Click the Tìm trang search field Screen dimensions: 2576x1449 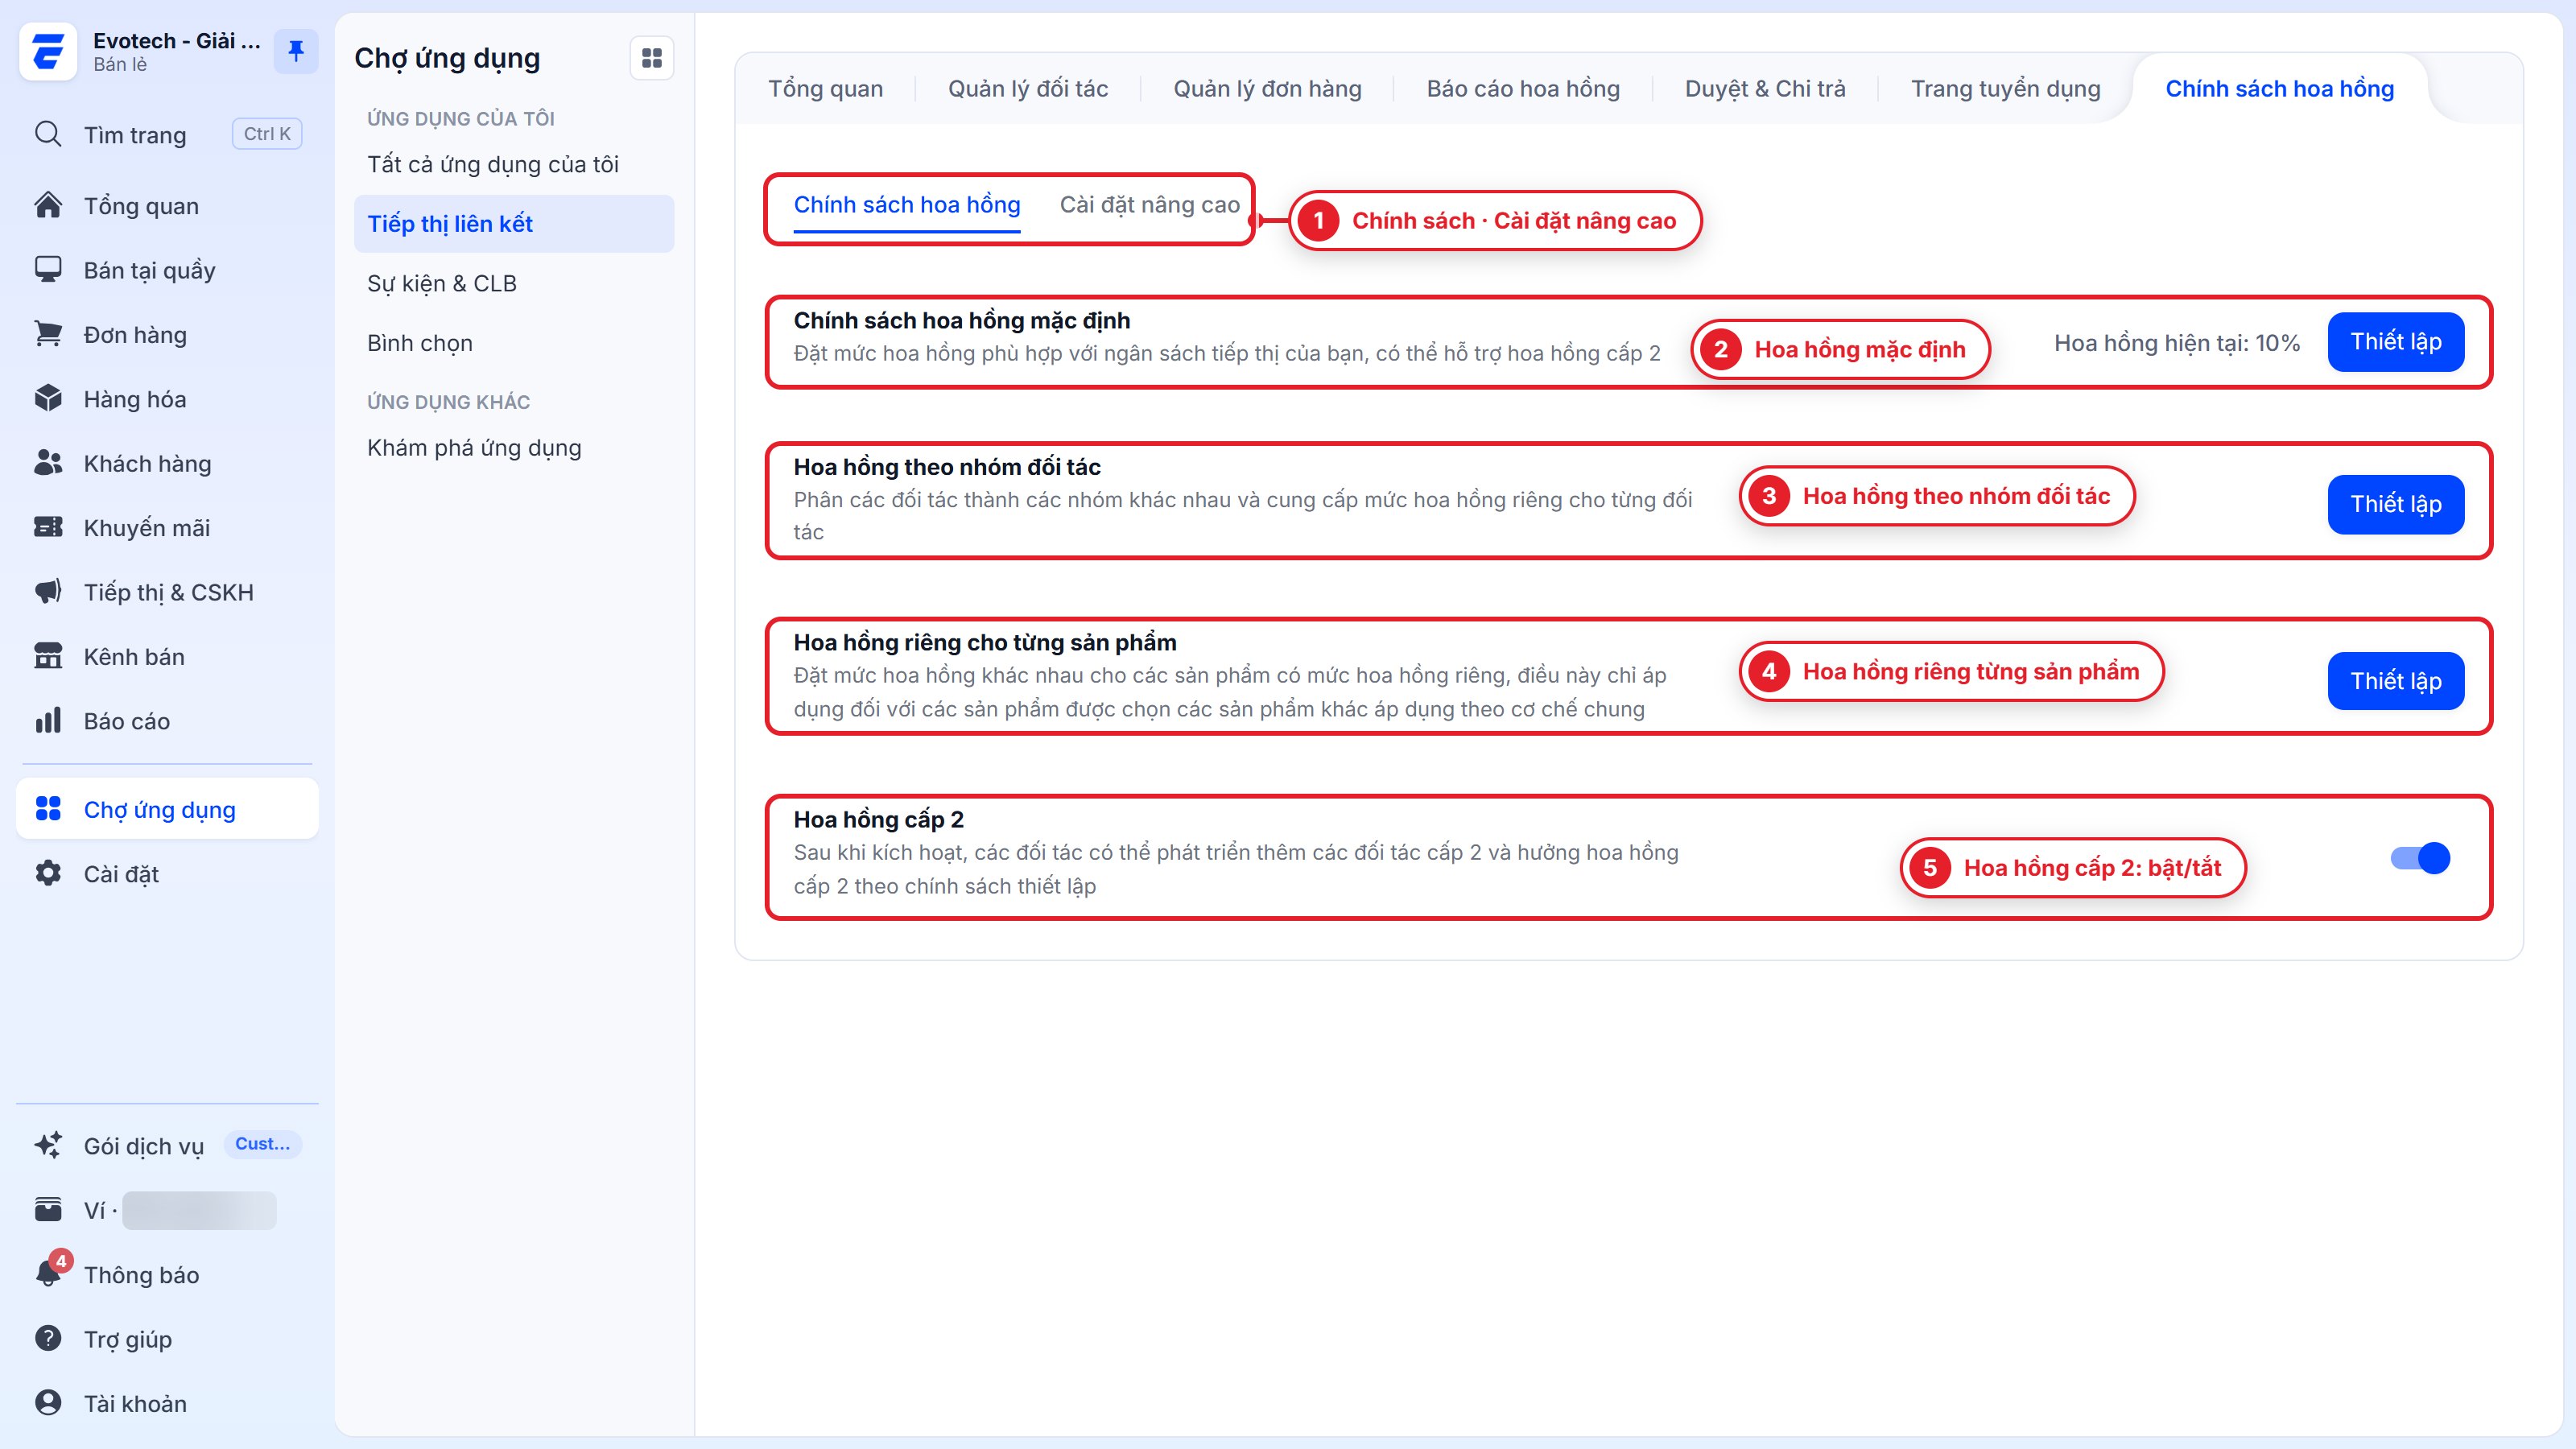pos(167,134)
